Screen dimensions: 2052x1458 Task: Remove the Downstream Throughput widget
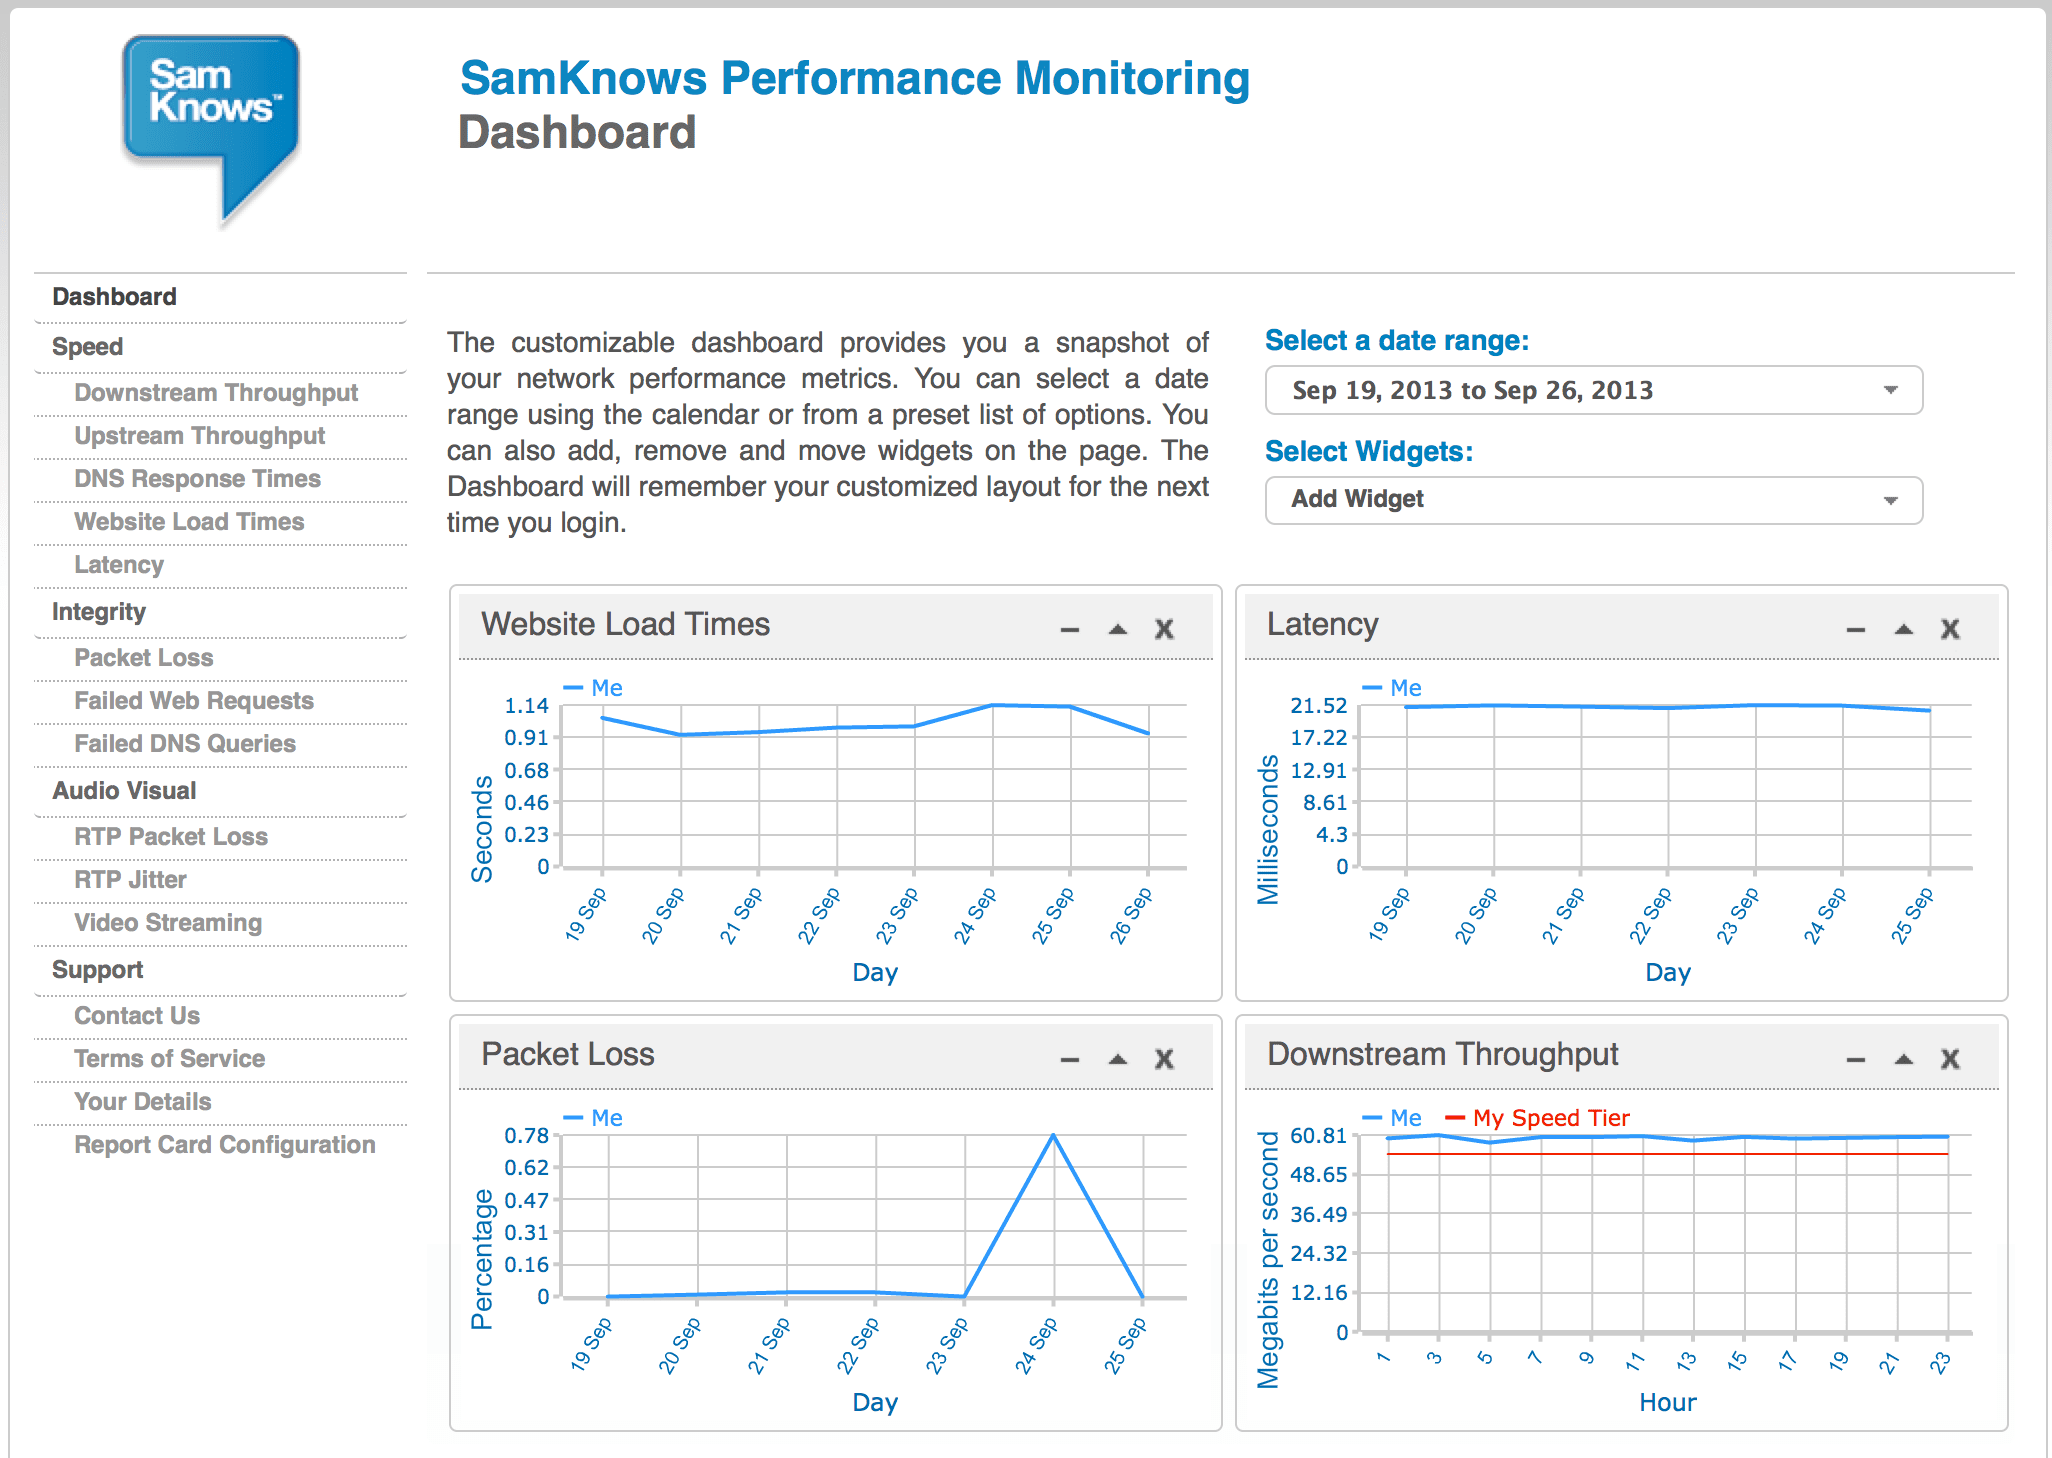[1950, 1059]
